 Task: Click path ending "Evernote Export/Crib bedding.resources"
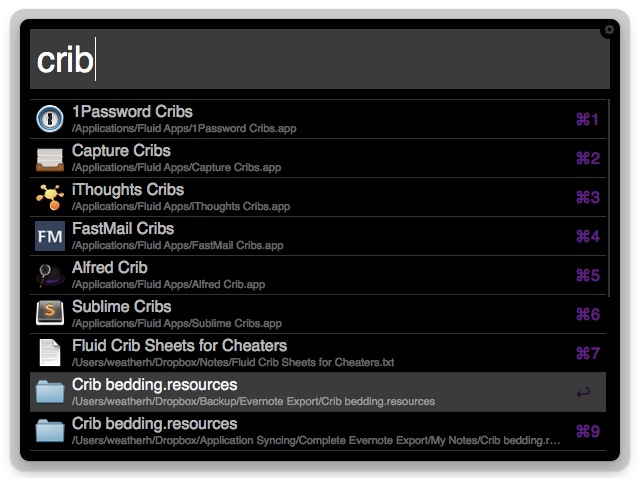(x=253, y=402)
